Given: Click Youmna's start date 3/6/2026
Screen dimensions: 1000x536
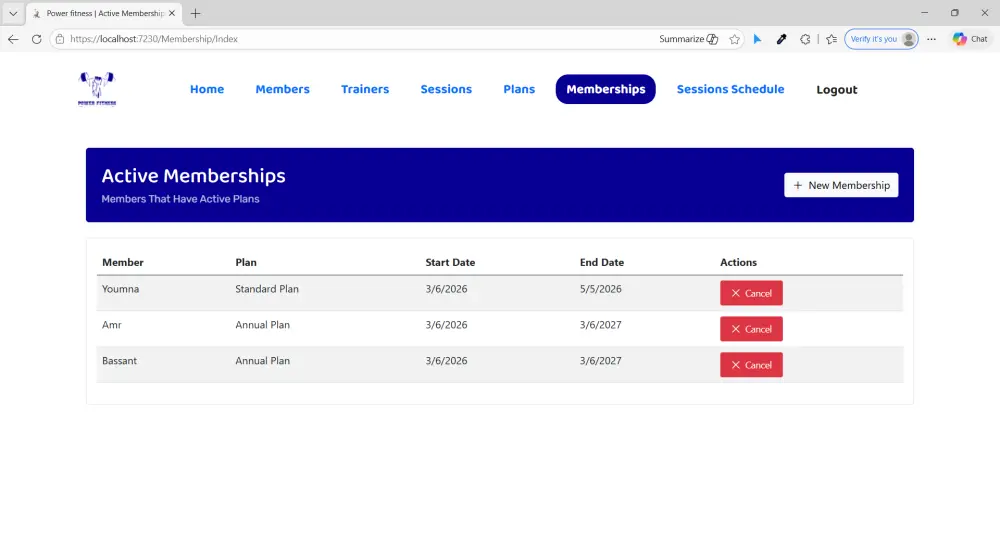Looking at the screenshot, I should [x=446, y=289].
